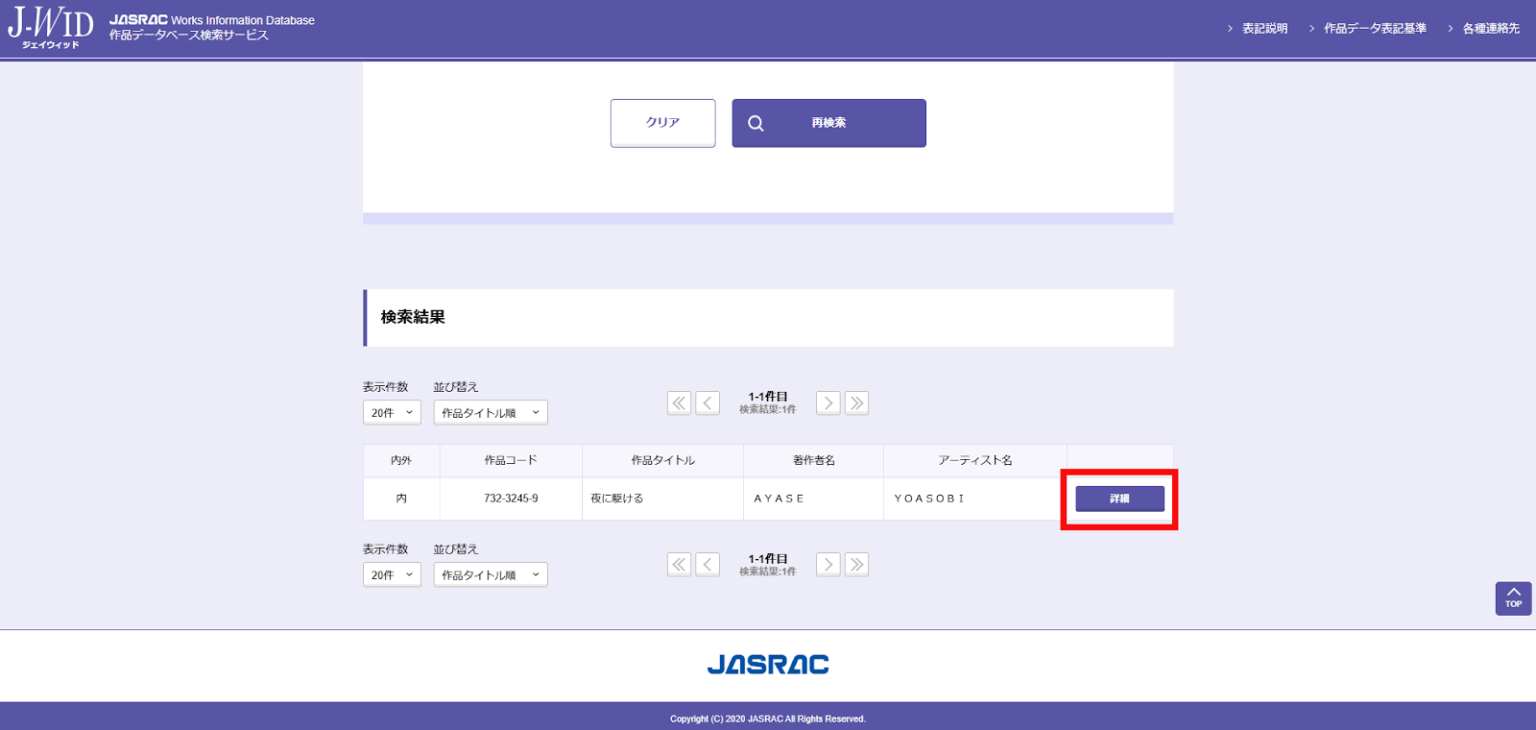Click the next-page arrow above the results table
The image size is (1536, 730).
coord(828,402)
